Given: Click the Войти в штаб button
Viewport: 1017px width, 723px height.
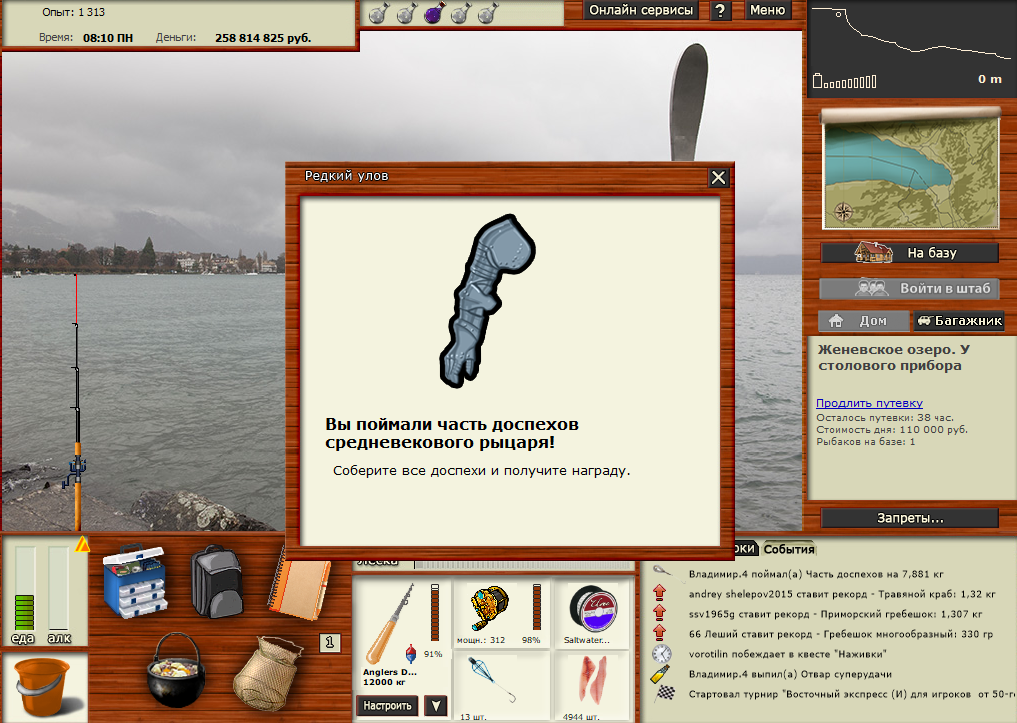Looking at the screenshot, I should click(909, 288).
